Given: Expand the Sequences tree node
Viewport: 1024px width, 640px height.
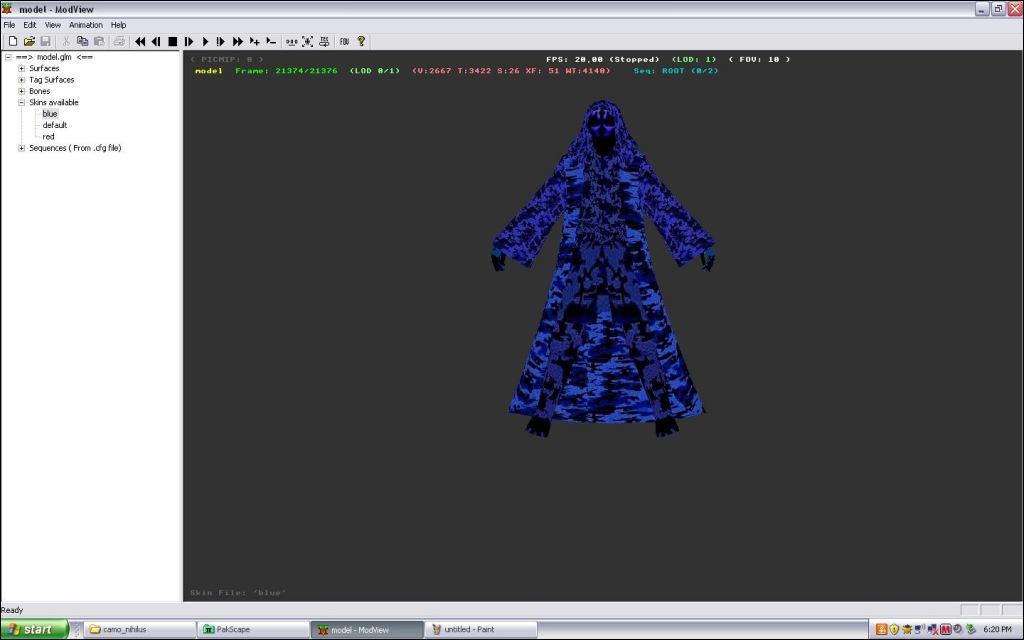Looking at the screenshot, I should click(22, 148).
